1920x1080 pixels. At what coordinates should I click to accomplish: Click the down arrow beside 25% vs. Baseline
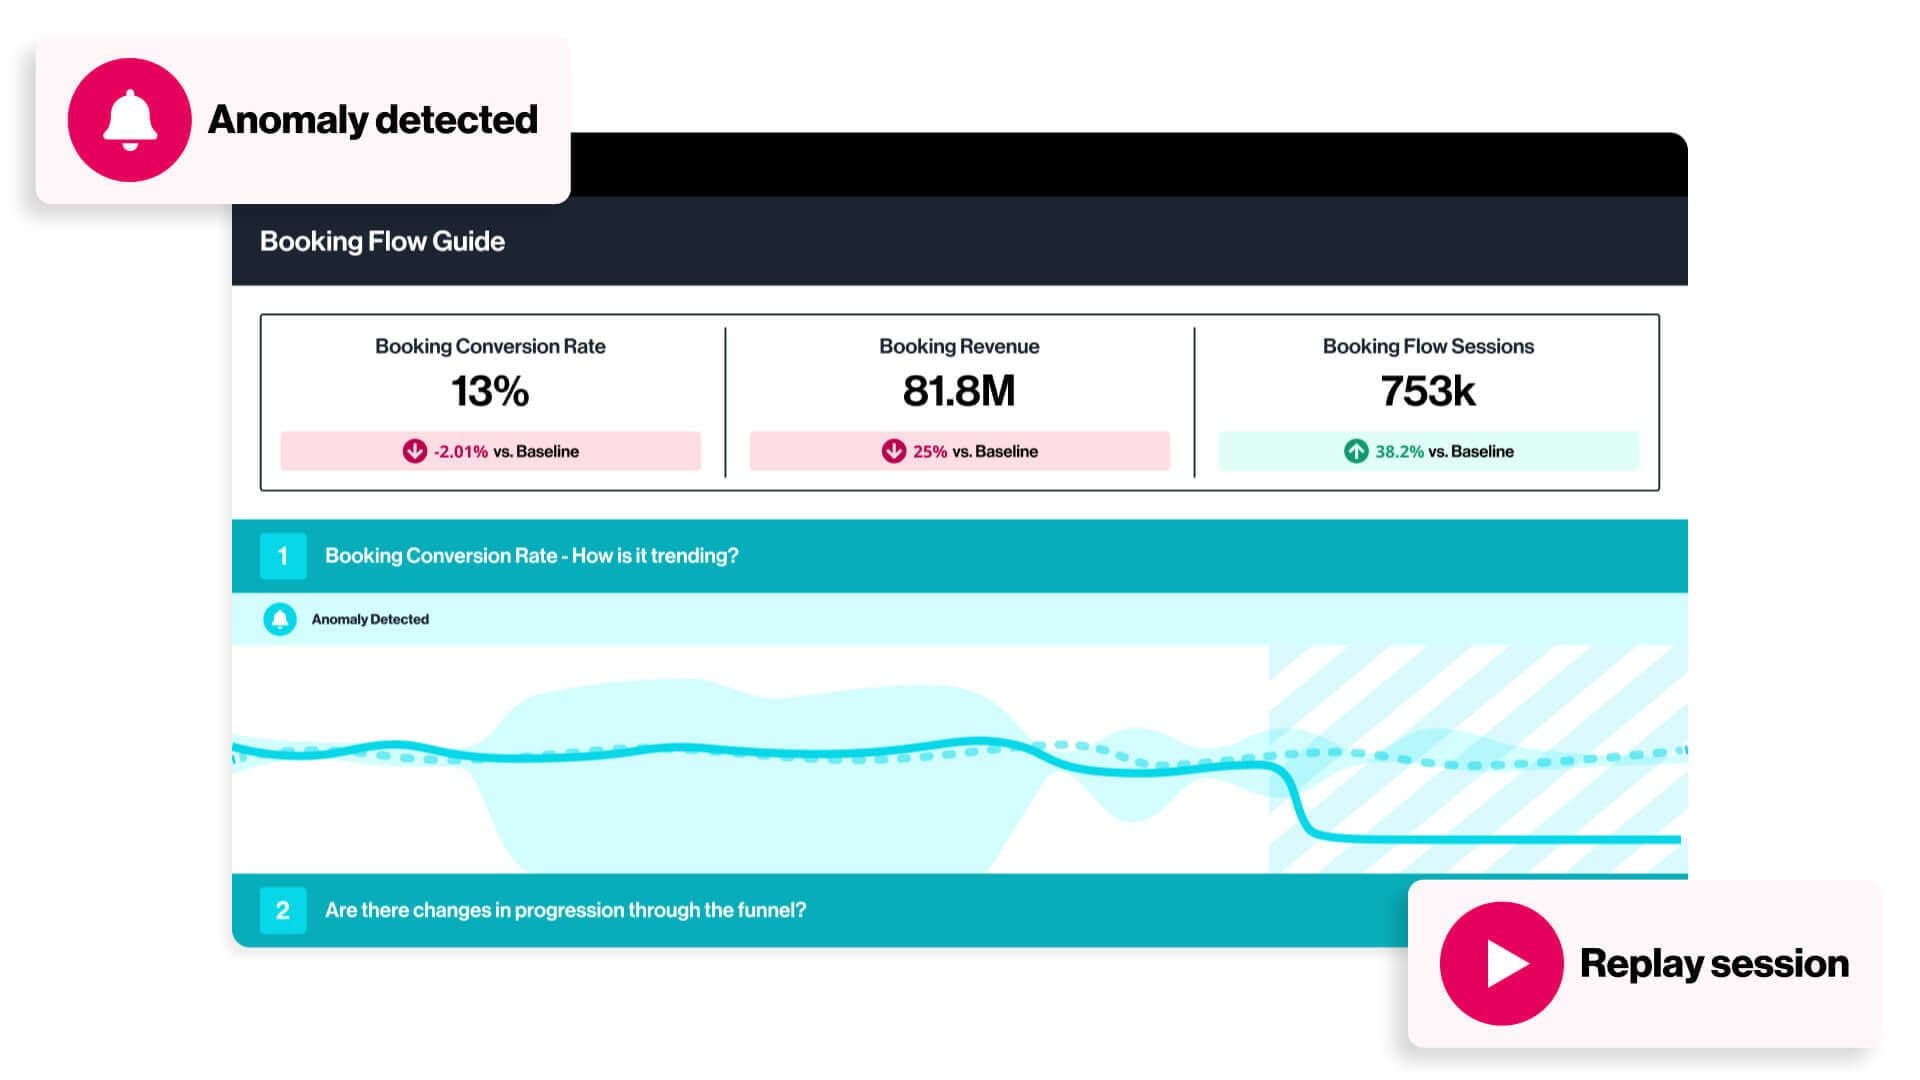coord(893,451)
